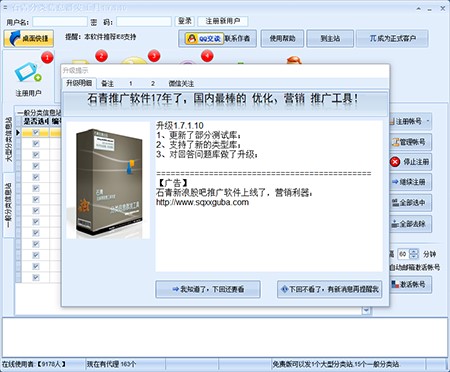Click scroll down arrow below the list
Image resolution: width=450 pixels, height=372 pixels.
366,310
